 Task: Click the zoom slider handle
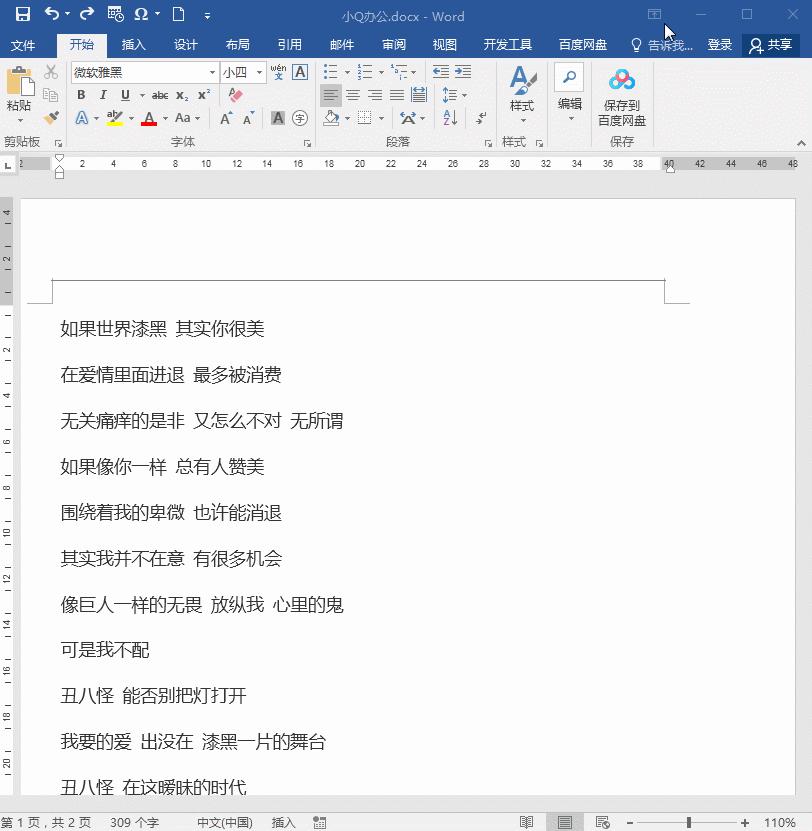coord(689,823)
